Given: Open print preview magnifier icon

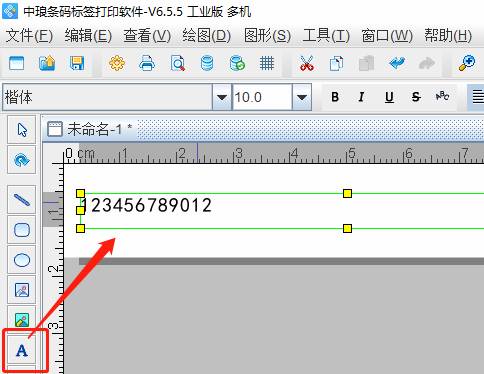Looking at the screenshot, I should (x=177, y=63).
